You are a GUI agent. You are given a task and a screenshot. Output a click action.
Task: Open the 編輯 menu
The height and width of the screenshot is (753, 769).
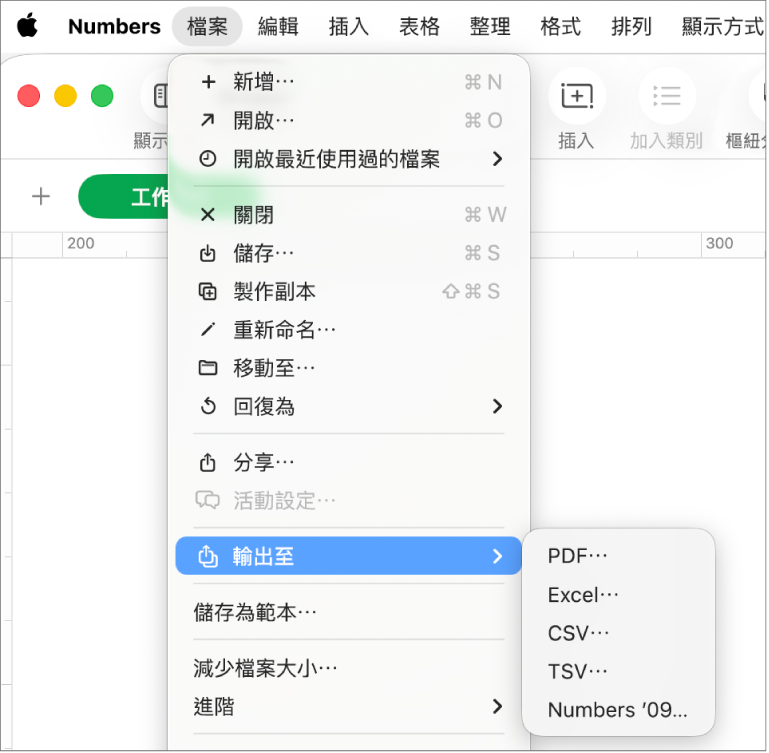(x=278, y=26)
